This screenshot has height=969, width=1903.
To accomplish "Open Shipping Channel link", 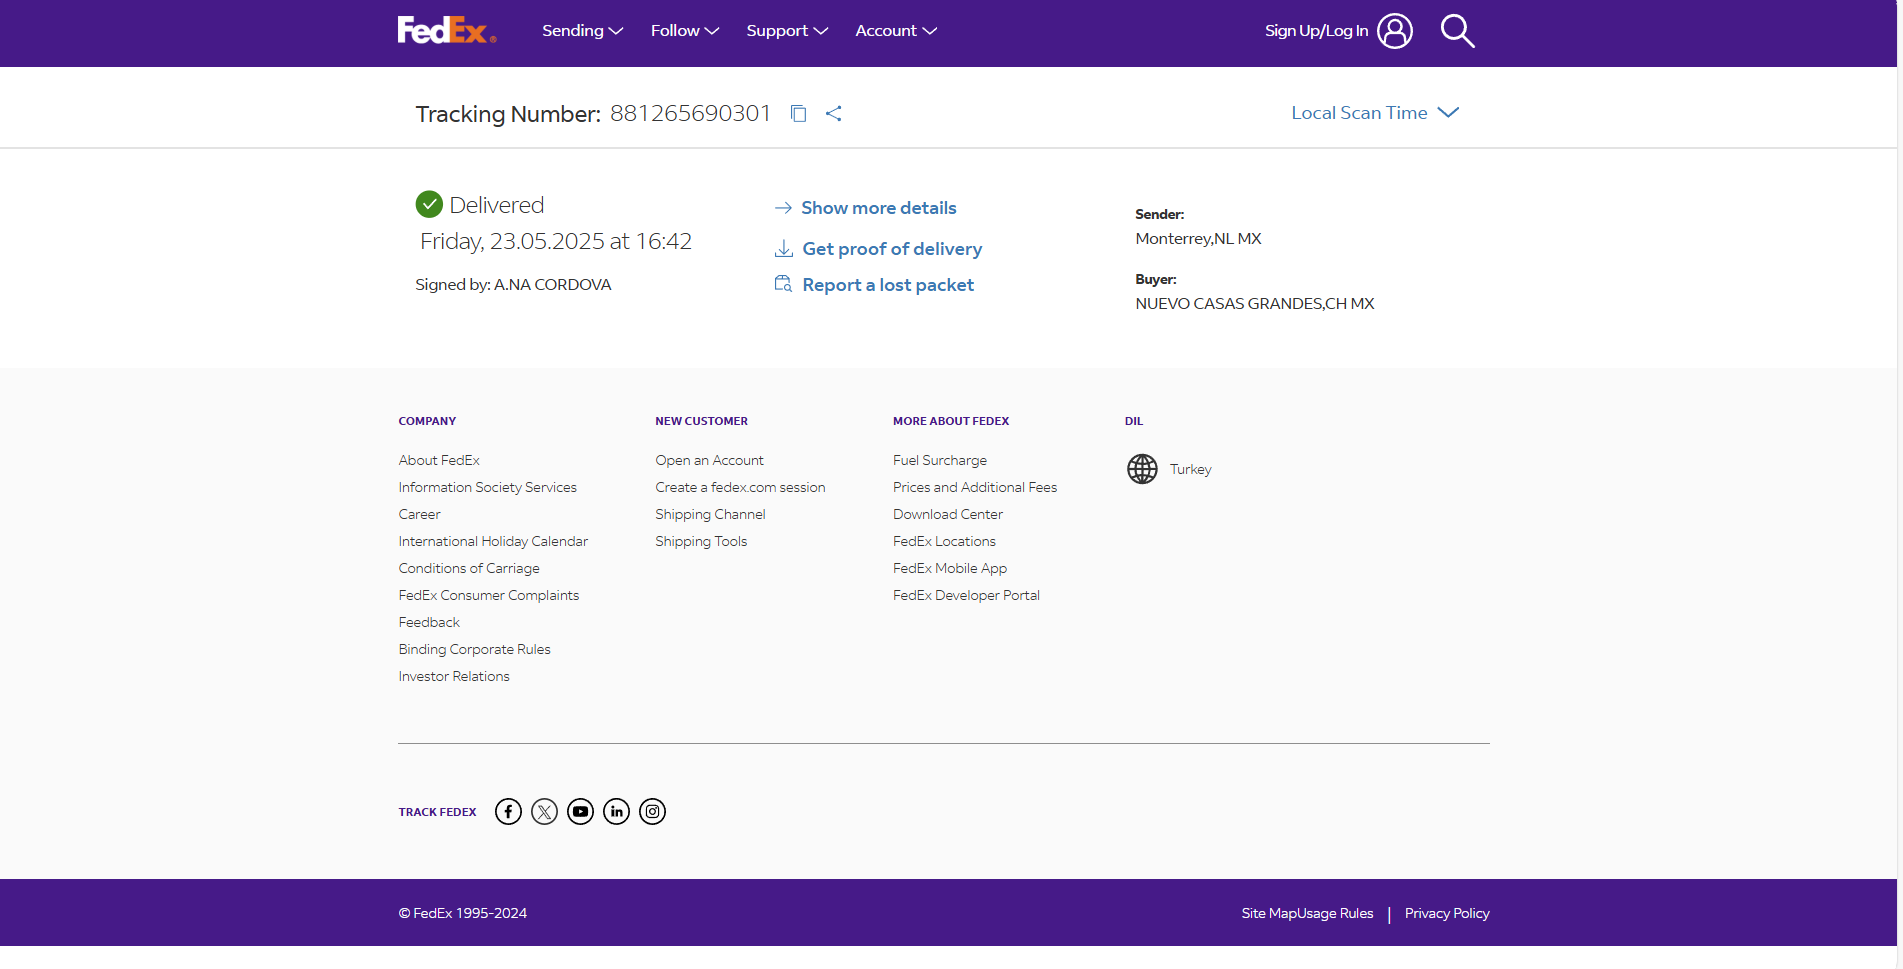I will click(x=710, y=514).
